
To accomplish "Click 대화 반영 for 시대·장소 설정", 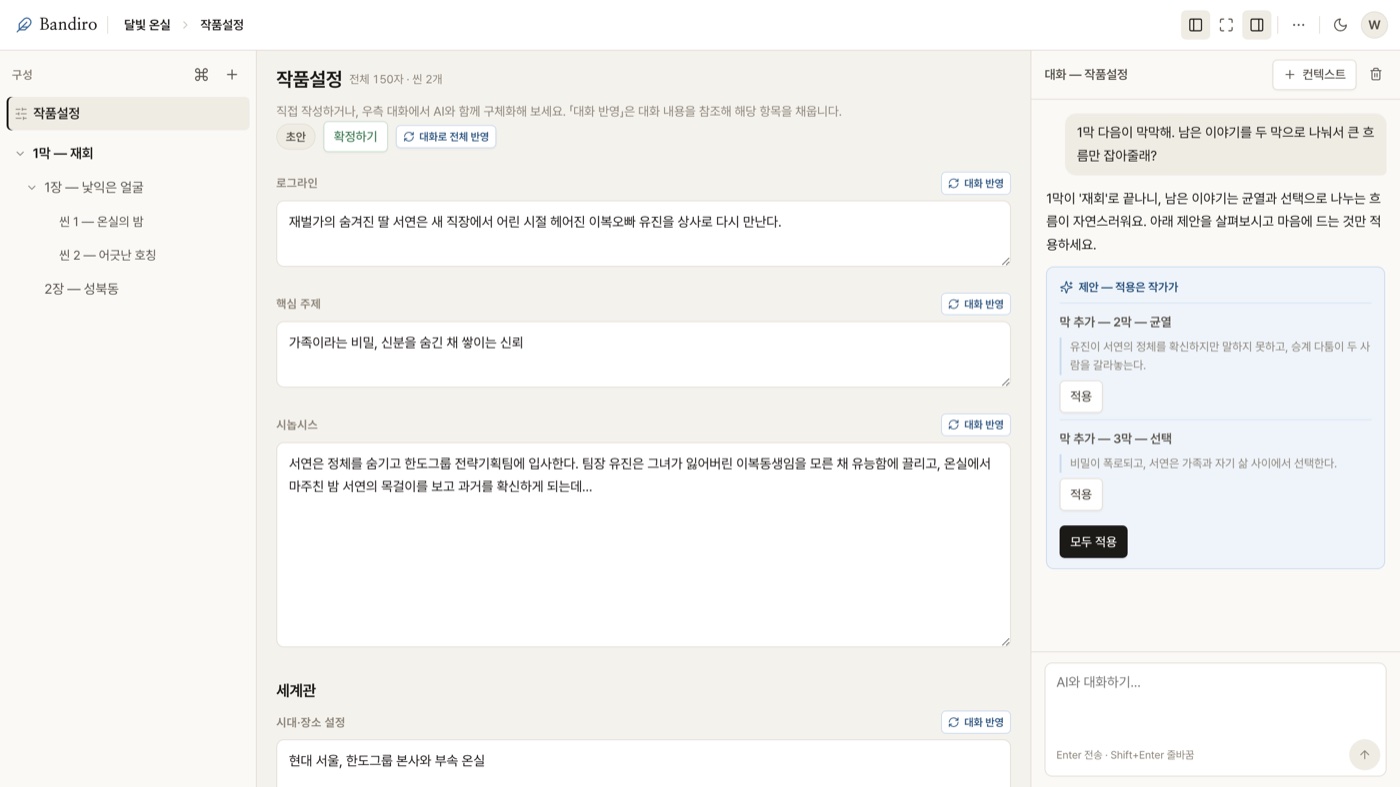I will 976,722.
